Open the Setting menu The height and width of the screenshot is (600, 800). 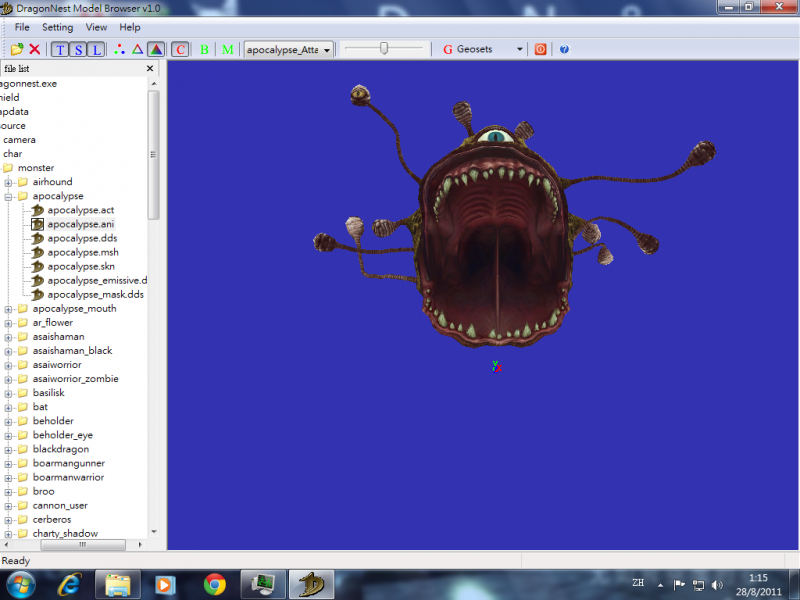(58, 28)
